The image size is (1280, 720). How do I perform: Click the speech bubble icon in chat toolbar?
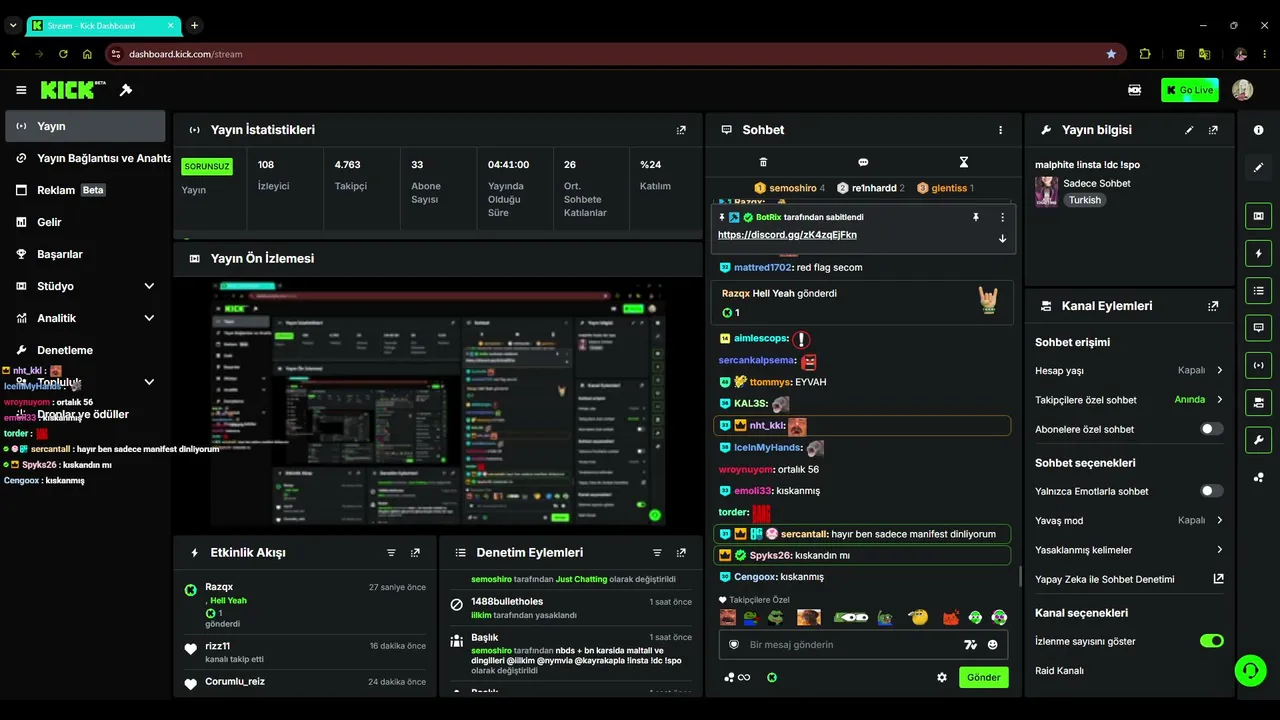(863, 162)
